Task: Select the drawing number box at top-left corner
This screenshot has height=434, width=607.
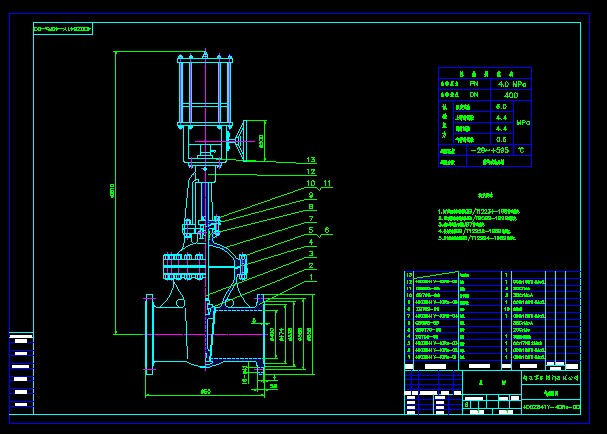Action: click(63, 30)
